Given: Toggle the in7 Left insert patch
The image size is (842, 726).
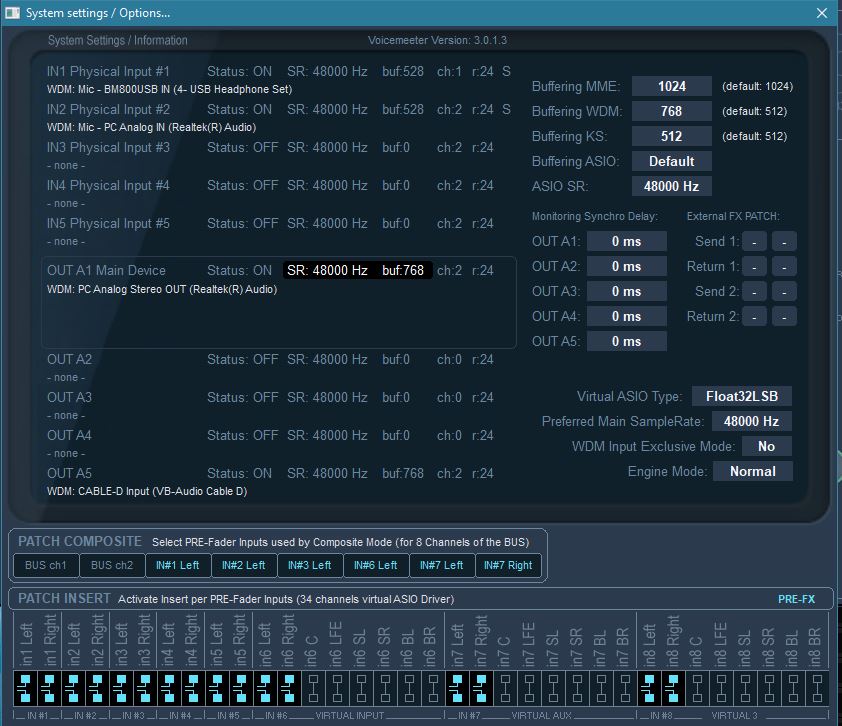Looking at the screenshot, I should coord(457,688).
